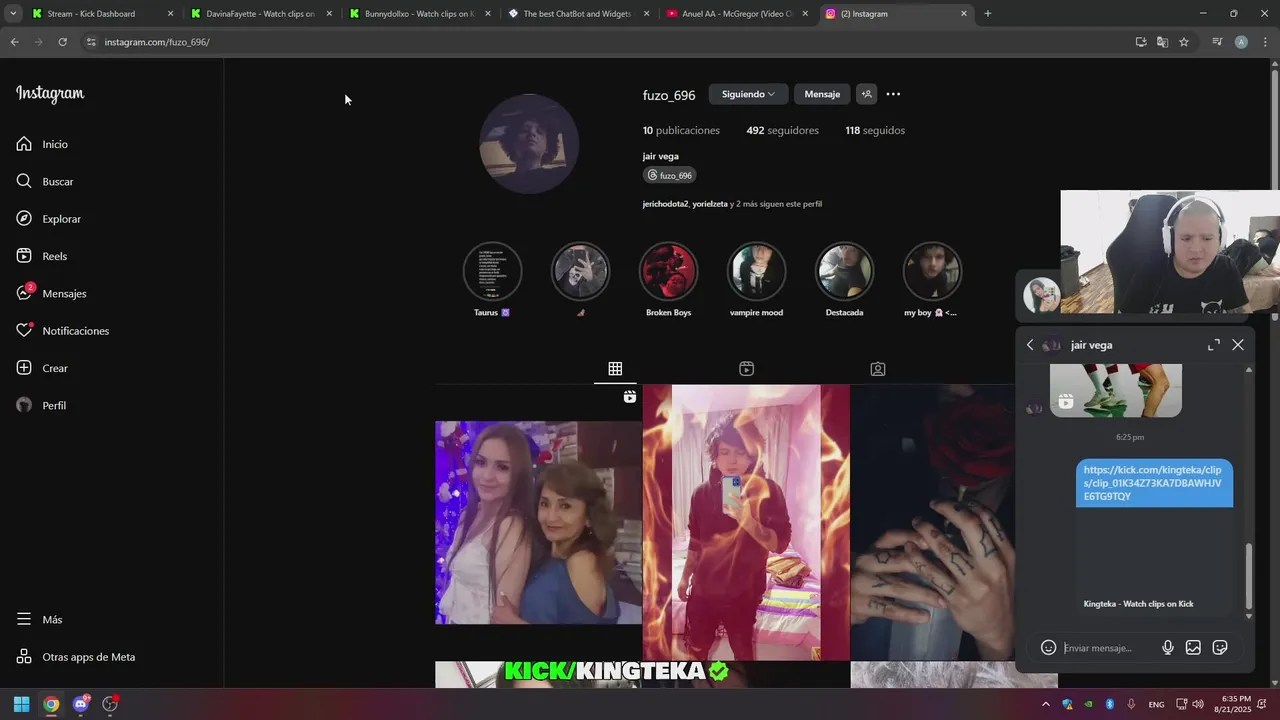The image size is (1280, 720).
Task: Open Threads link fuzo_696
Action: (670, 175)
